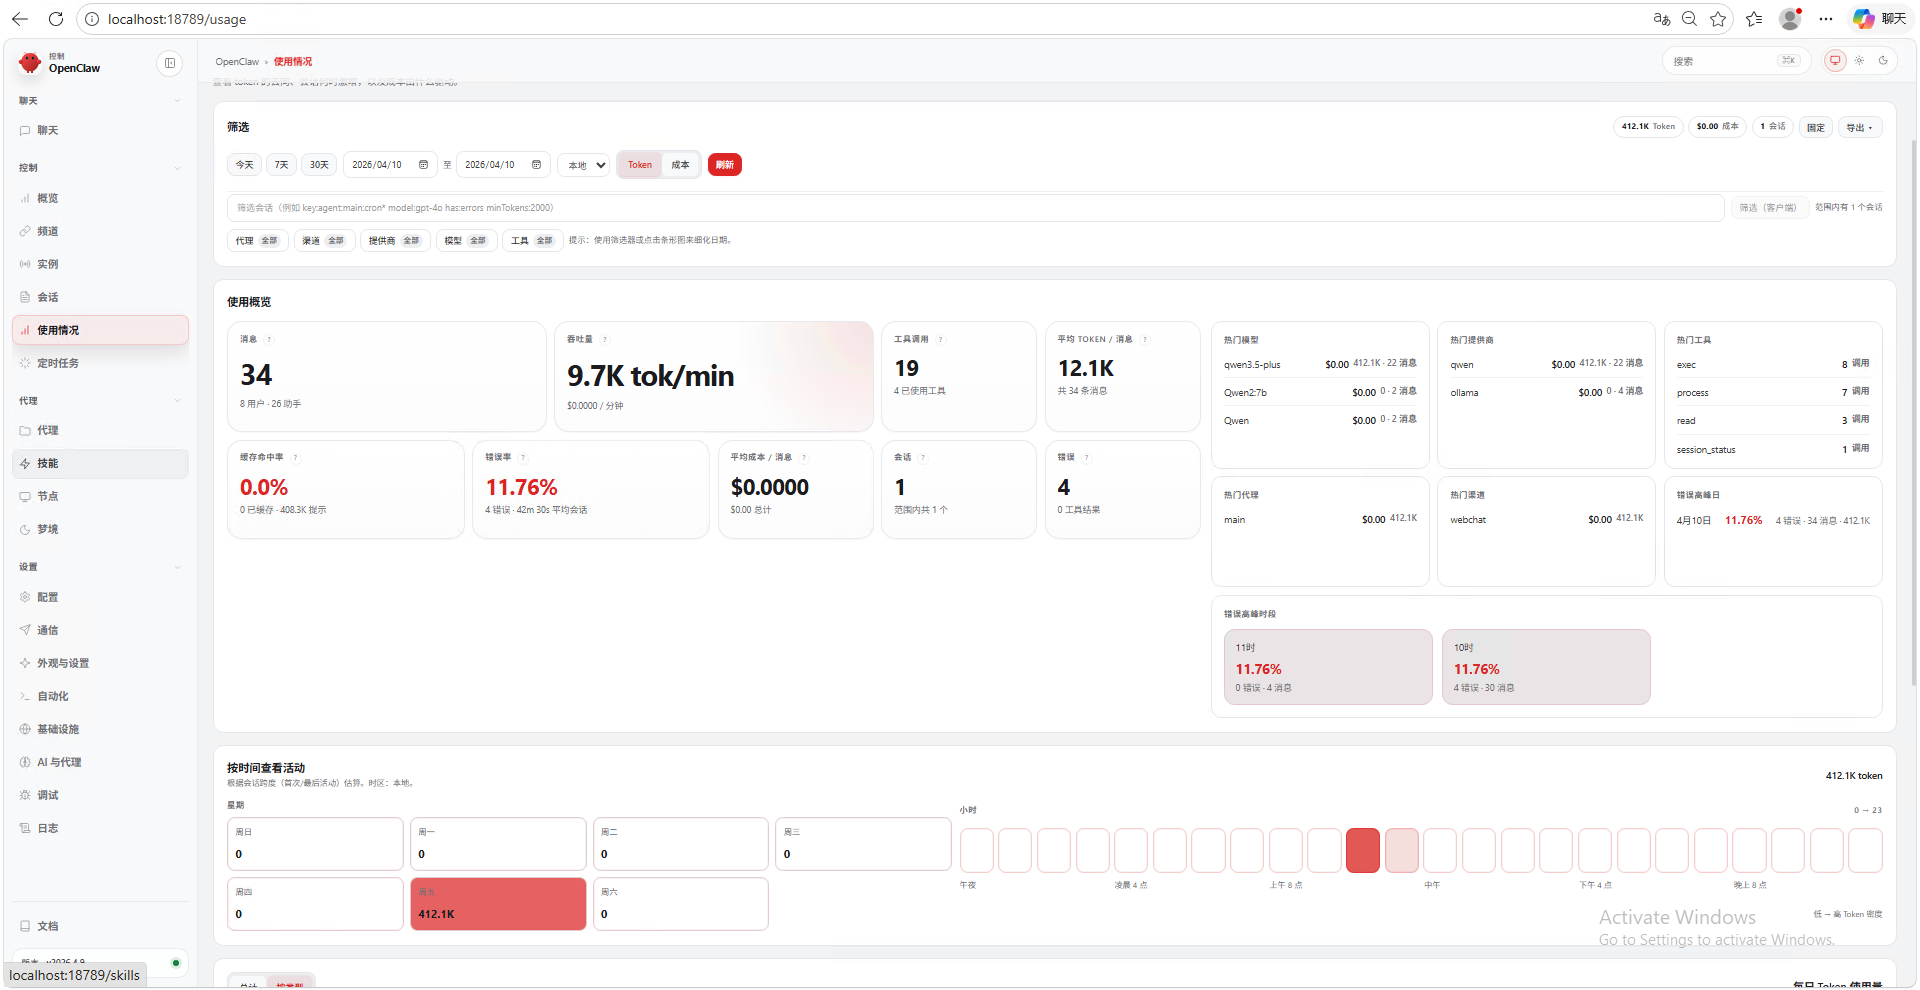Click the 10时 error peak card
The height and width of the screenshot is (990, 1920).
pos(1546,667)
